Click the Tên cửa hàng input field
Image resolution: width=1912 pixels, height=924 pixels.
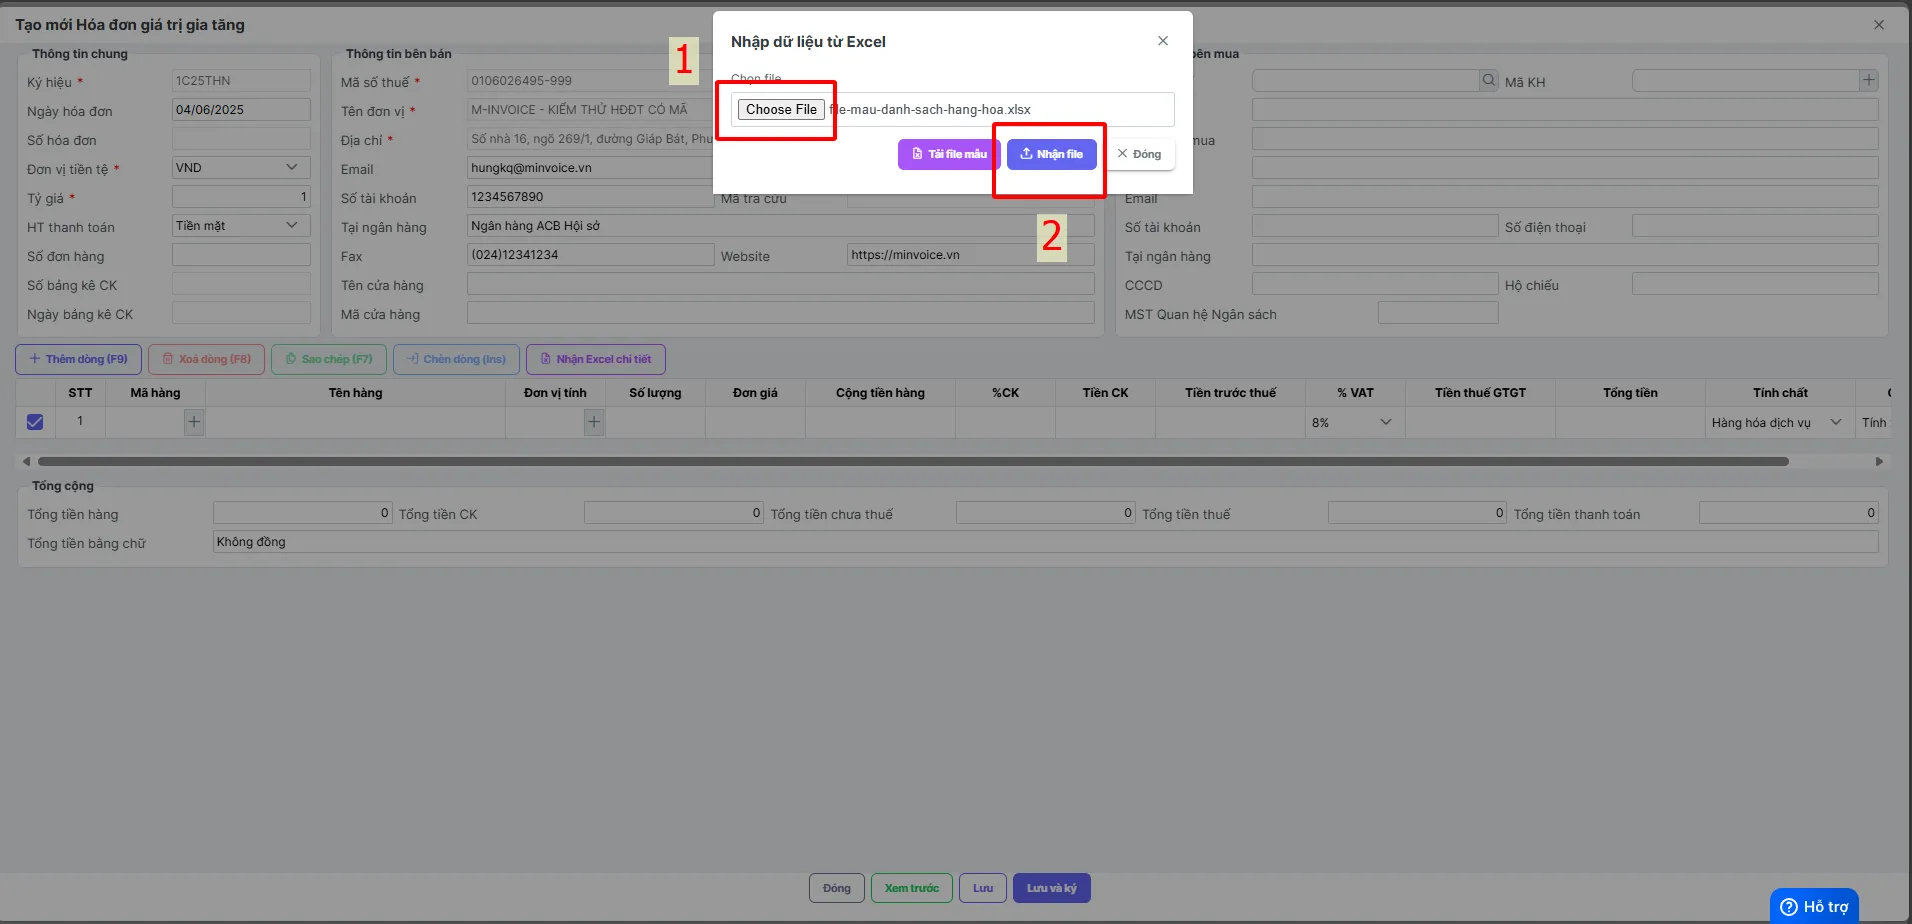(780, 284)
